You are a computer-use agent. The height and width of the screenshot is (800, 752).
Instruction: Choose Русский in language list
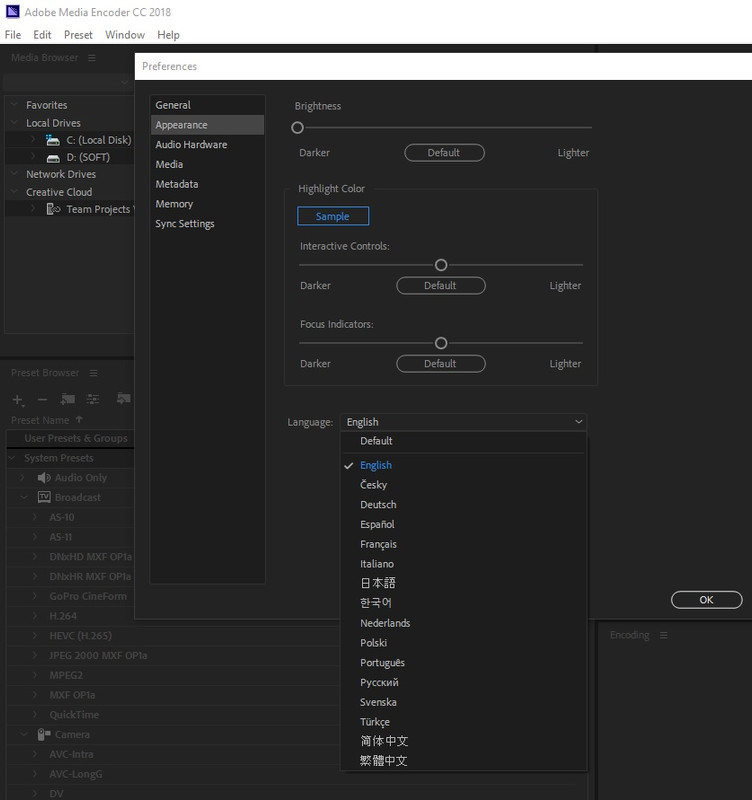(x=463, y=683)
